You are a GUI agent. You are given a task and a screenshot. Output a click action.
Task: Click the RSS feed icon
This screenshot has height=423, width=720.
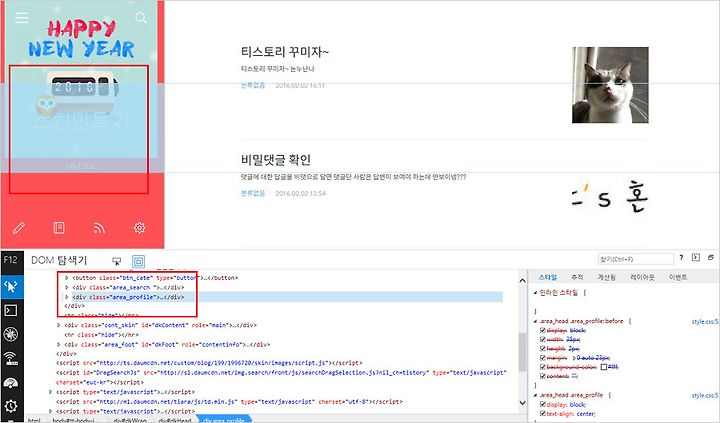click(99, 228)
